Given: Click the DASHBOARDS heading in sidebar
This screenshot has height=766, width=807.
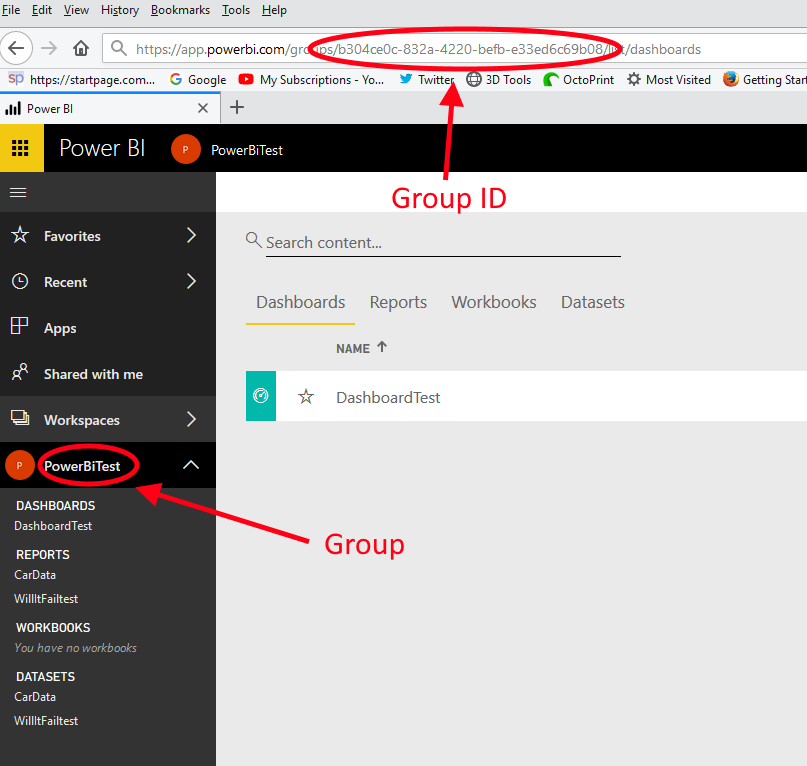Looking at the screenshot, I should tap(56, 506).
